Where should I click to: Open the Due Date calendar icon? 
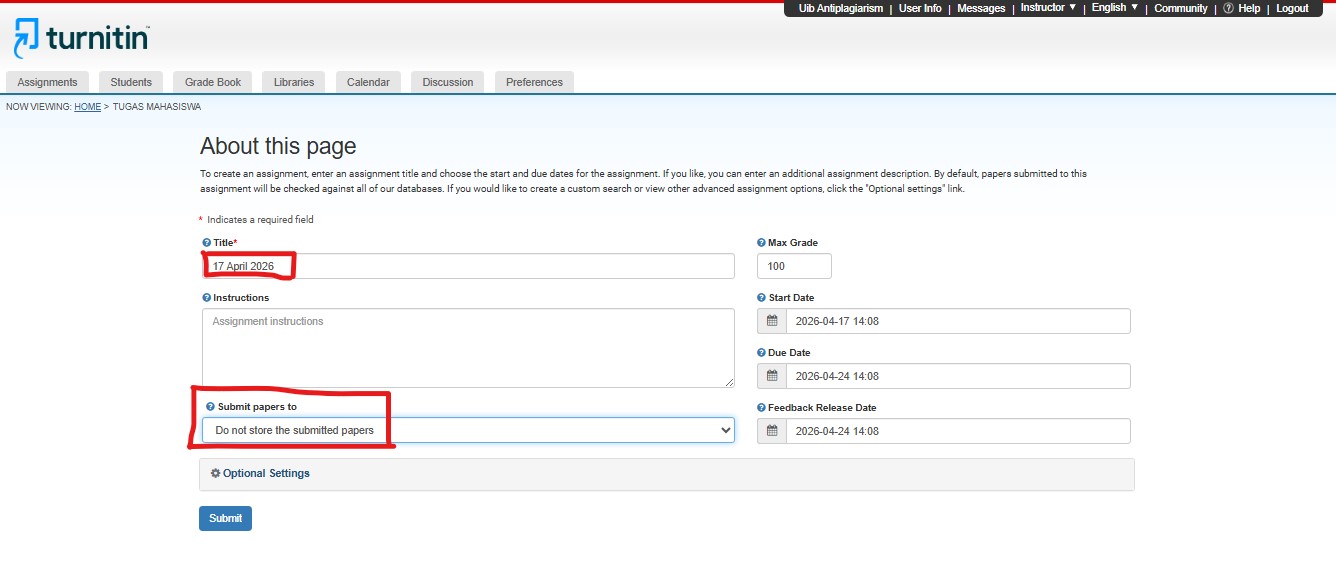coord(772,376)
